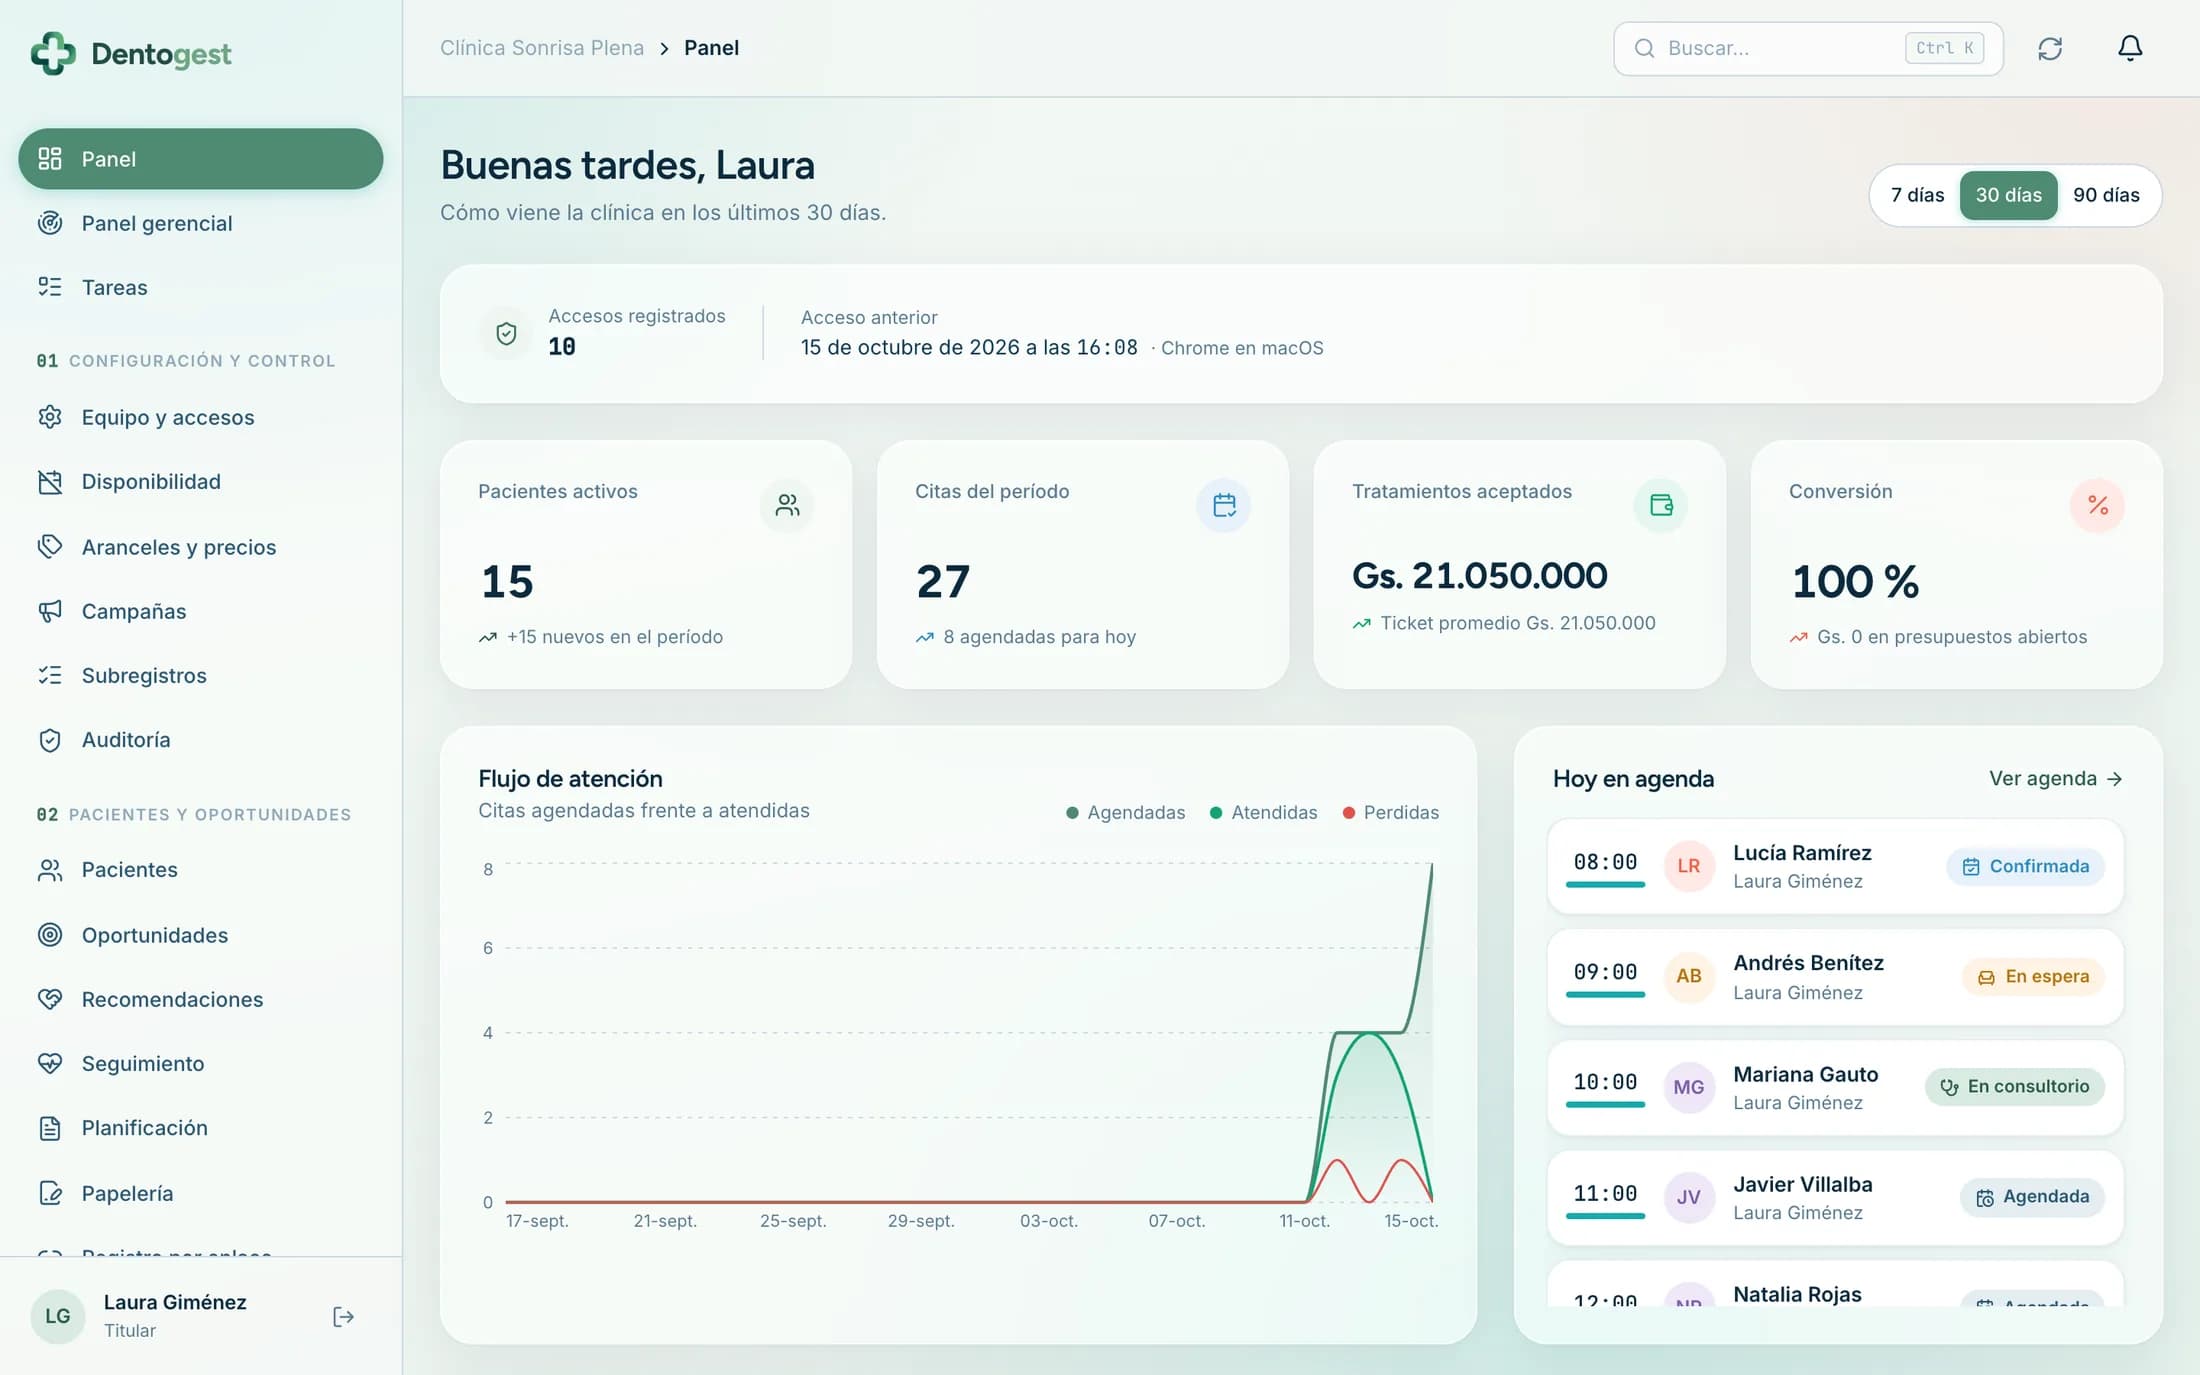The width and height of the screenshot is (2200, 1375).
Task: Click the percent icon on the Conversión card
Action: [x=2097, y=505]
